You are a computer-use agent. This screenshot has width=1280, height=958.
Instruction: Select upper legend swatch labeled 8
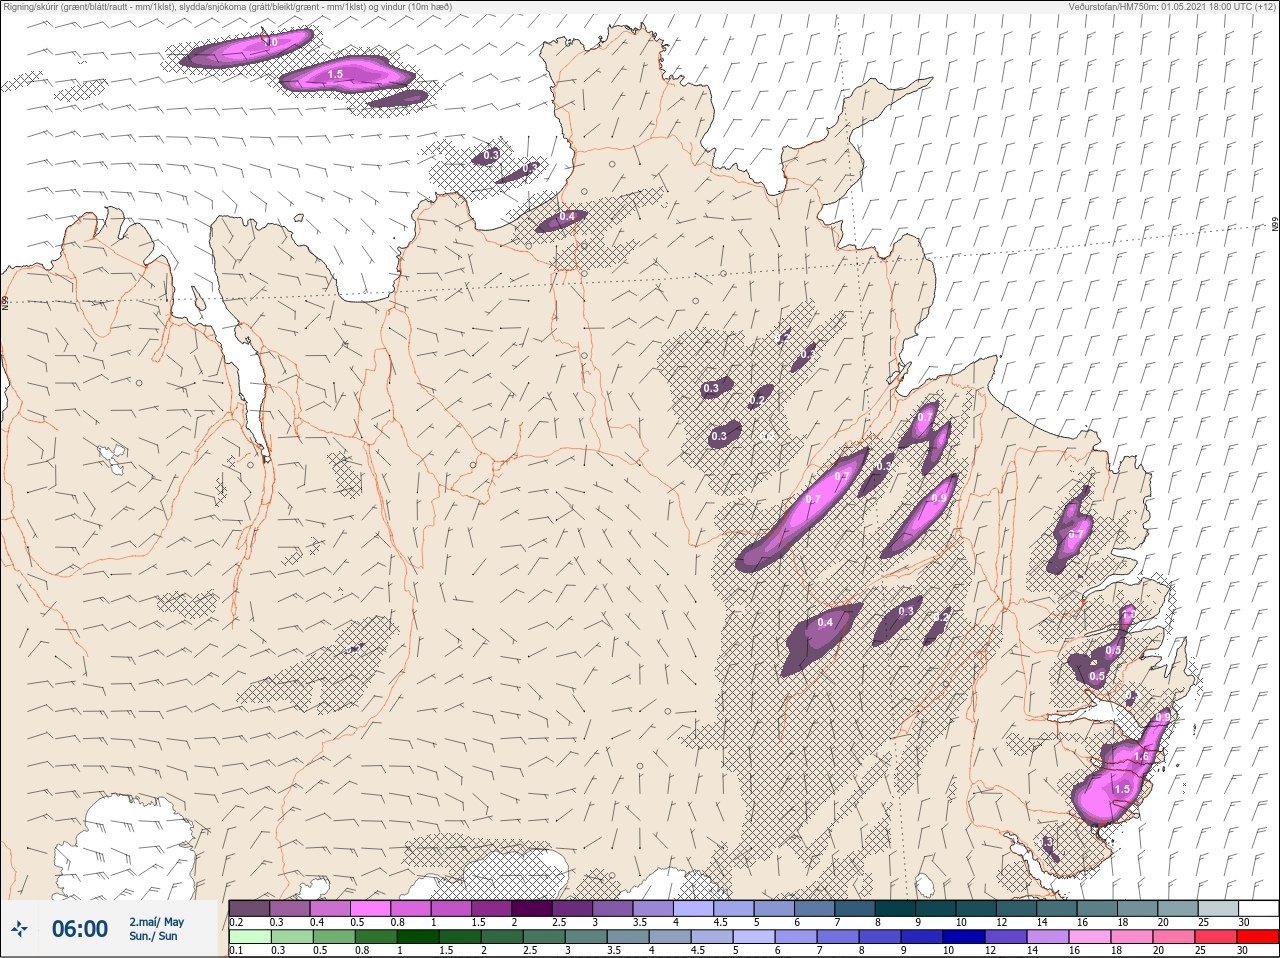click(x=896, y=908)
